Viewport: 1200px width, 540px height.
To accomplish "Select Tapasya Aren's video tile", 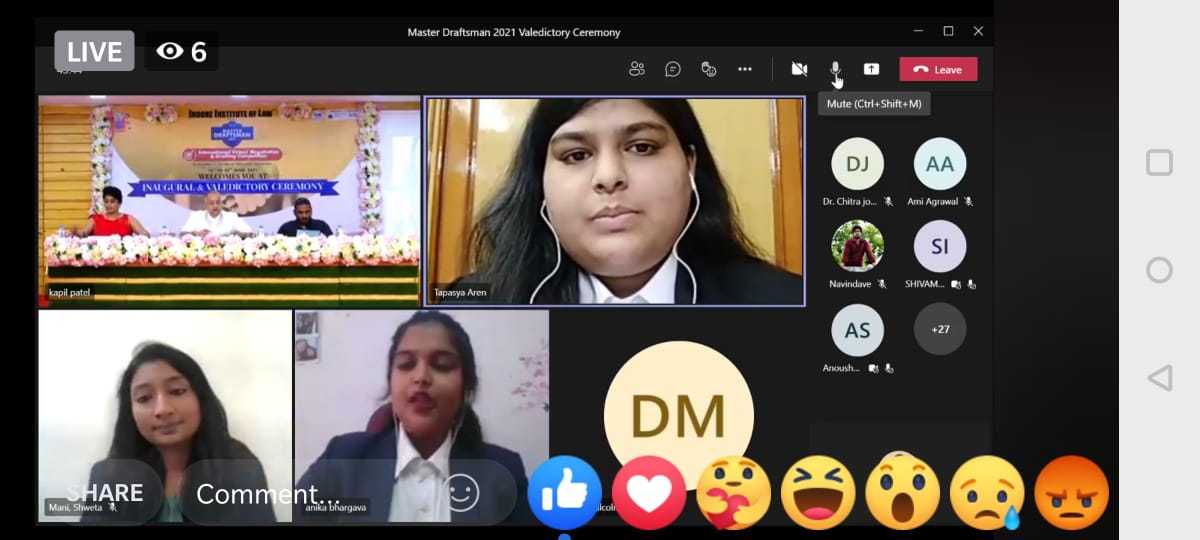I will click(615, 200).
